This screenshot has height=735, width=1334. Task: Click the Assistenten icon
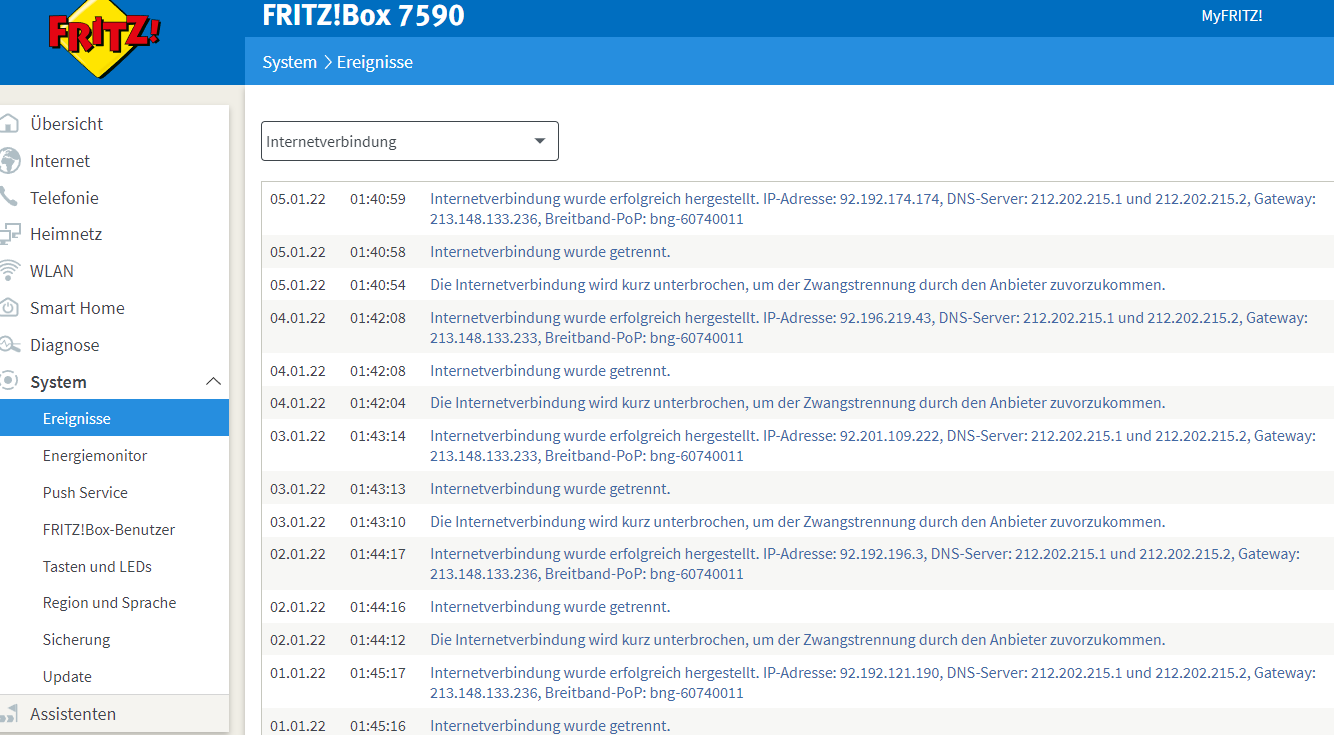pyautogui.click(x=9, y=714)
